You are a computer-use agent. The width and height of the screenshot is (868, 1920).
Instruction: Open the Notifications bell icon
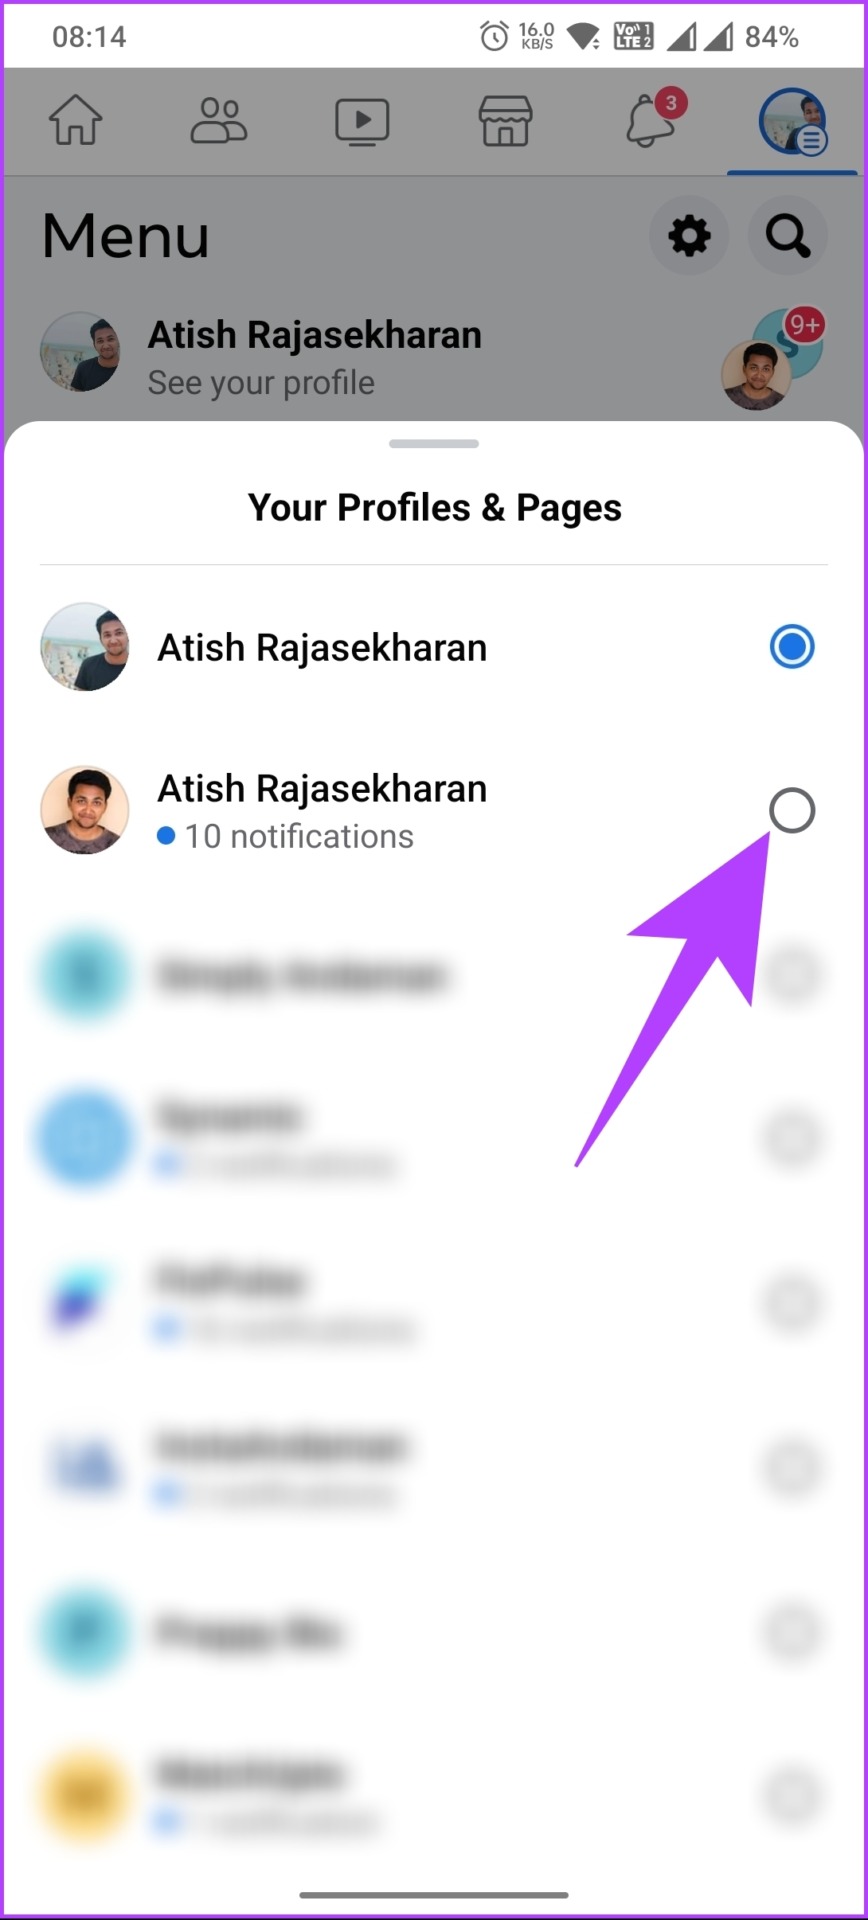click(652, 119)
